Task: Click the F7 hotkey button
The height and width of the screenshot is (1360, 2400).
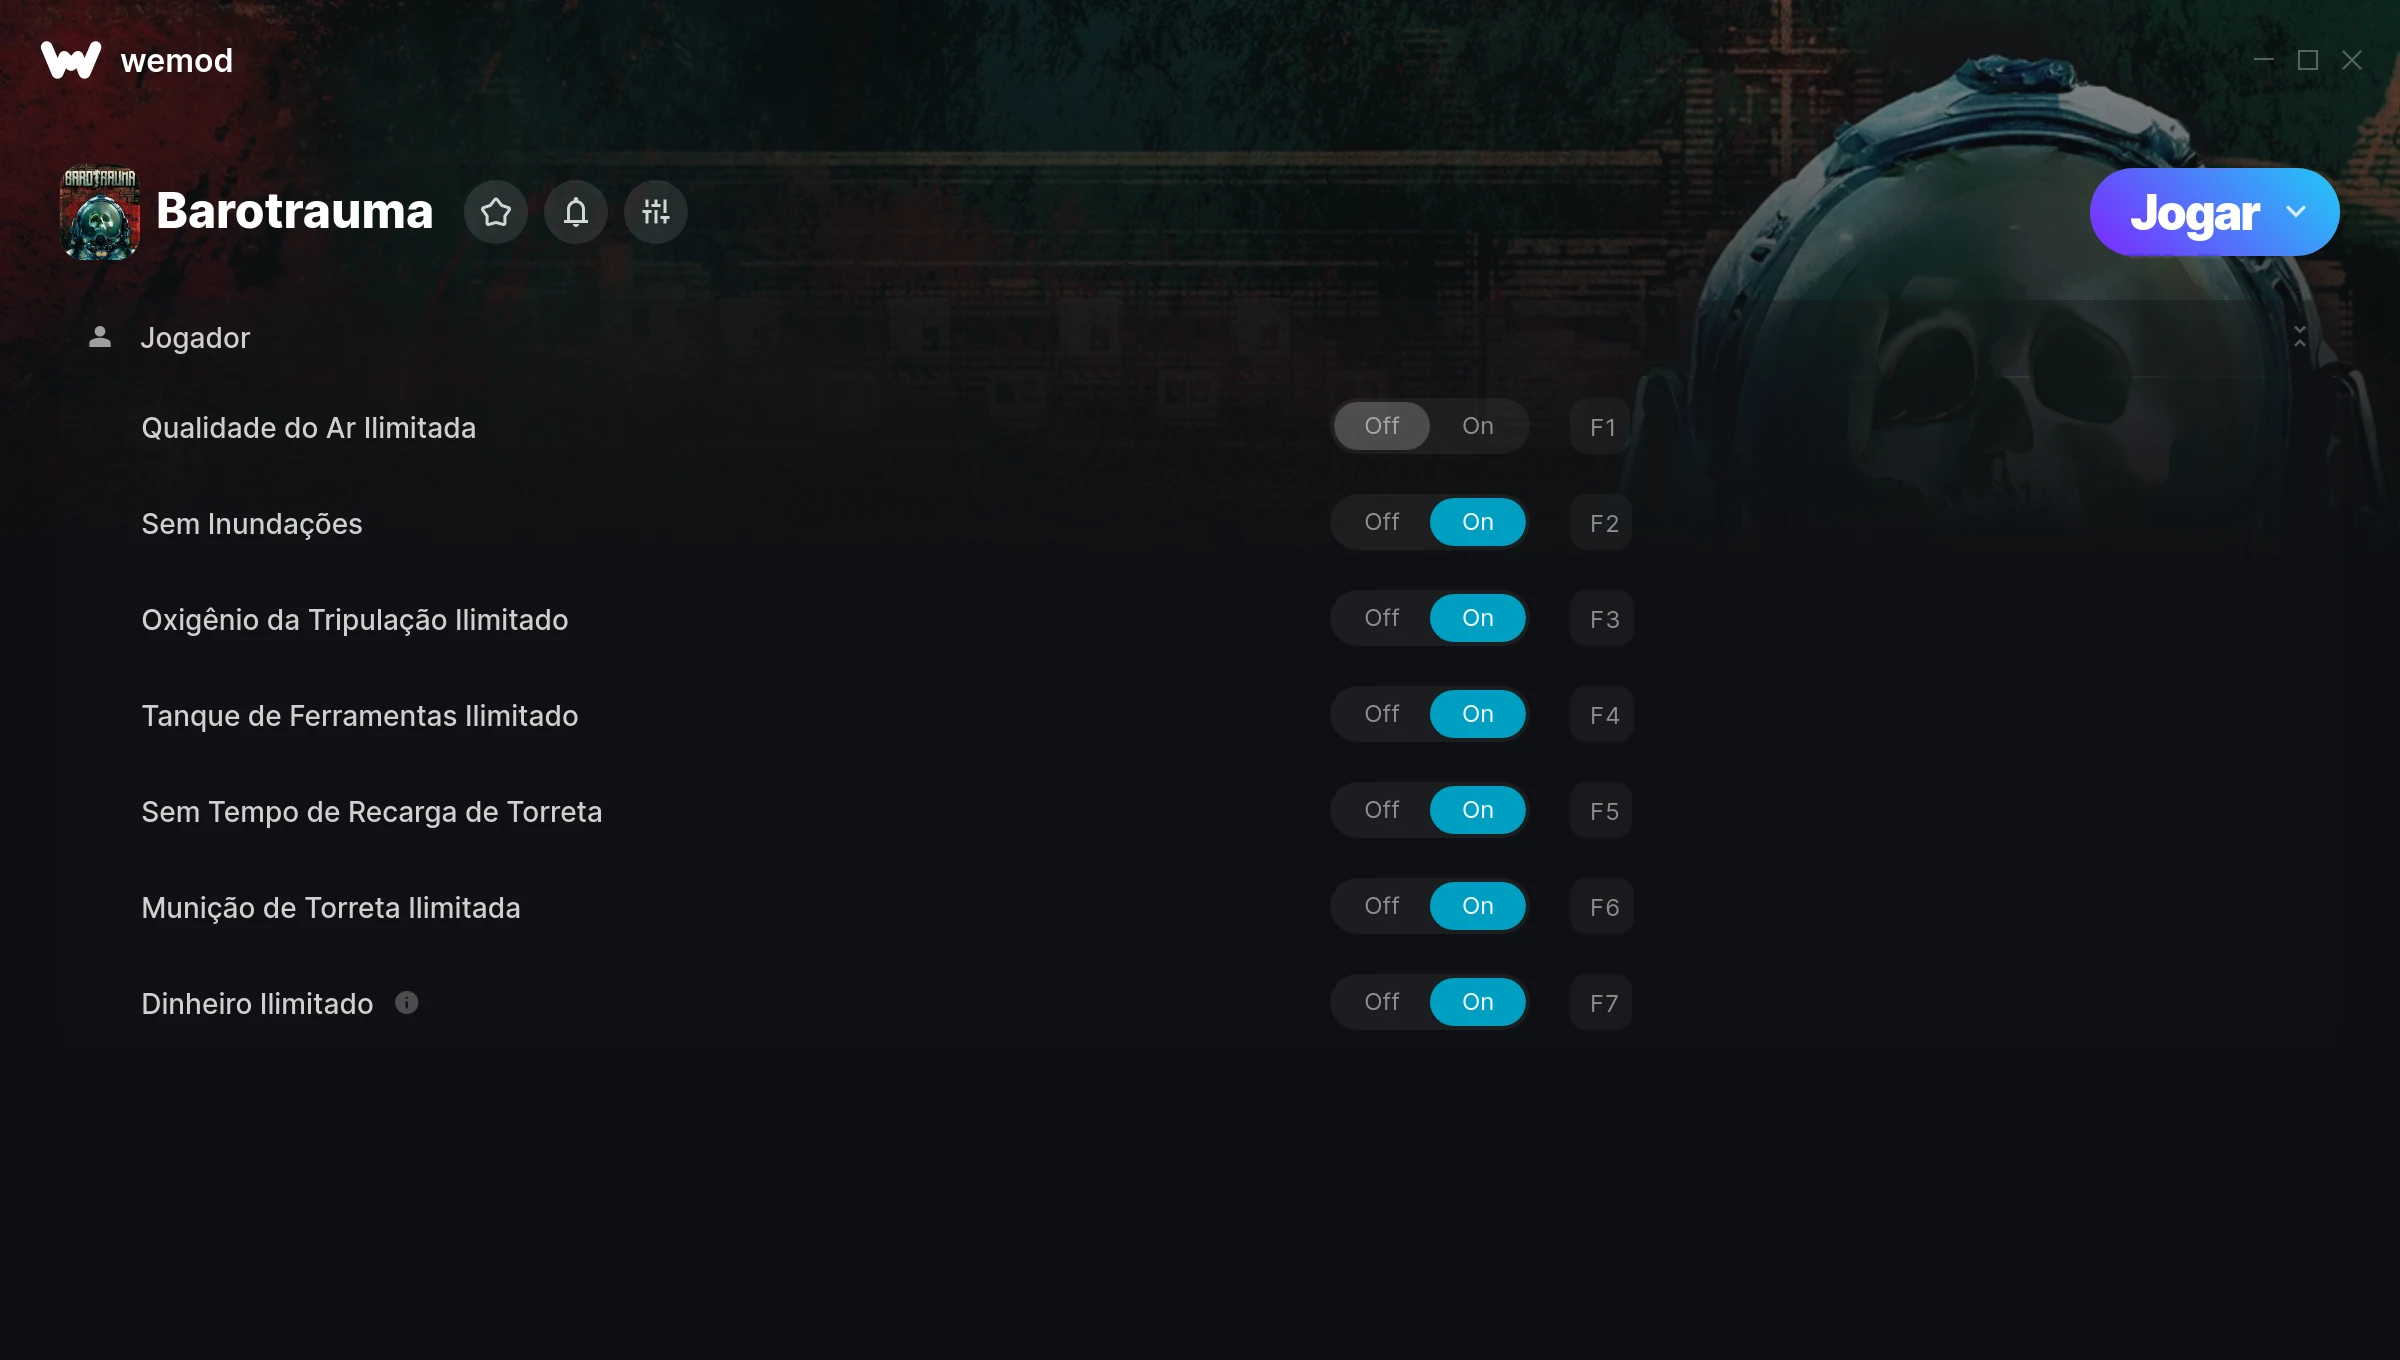Action: pyautogui.click(x=1602, y=1003)
